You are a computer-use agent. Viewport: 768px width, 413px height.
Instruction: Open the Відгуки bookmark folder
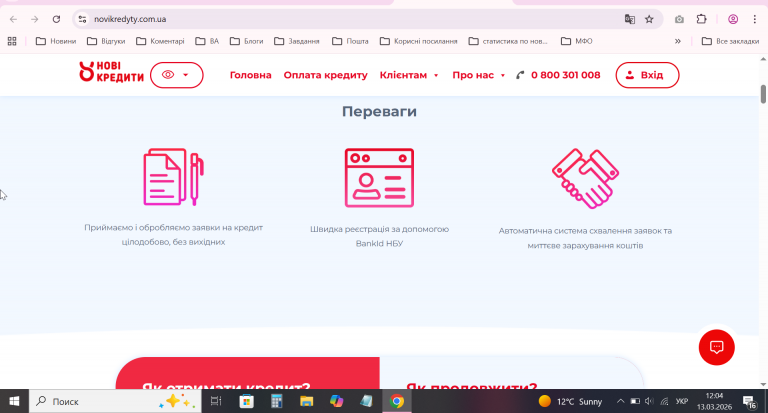click(x=106, y=41)
